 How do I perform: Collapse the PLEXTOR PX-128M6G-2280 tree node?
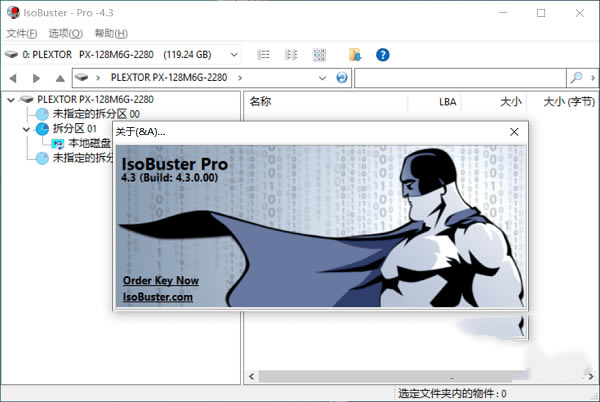tap(11, 100)
